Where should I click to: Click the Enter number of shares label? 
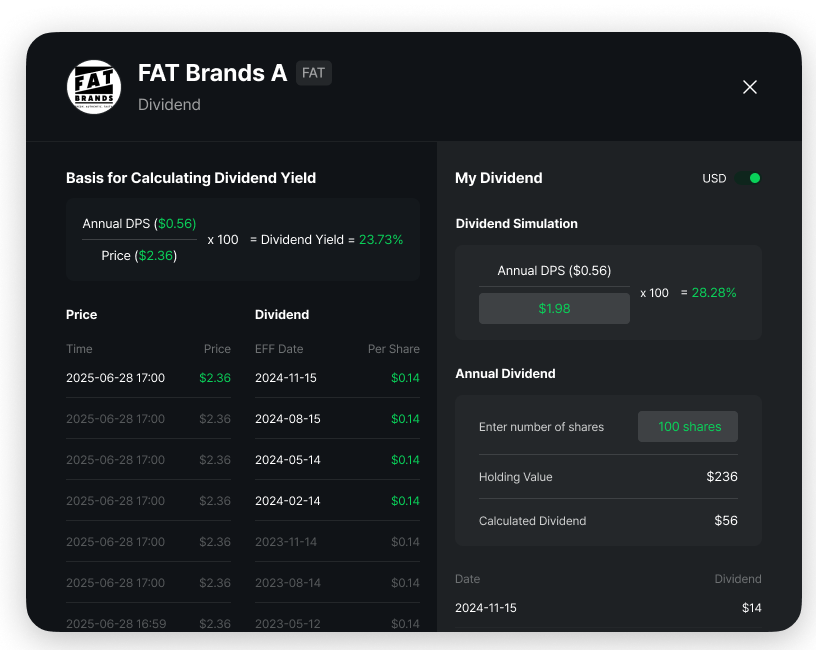click(541, 427)
